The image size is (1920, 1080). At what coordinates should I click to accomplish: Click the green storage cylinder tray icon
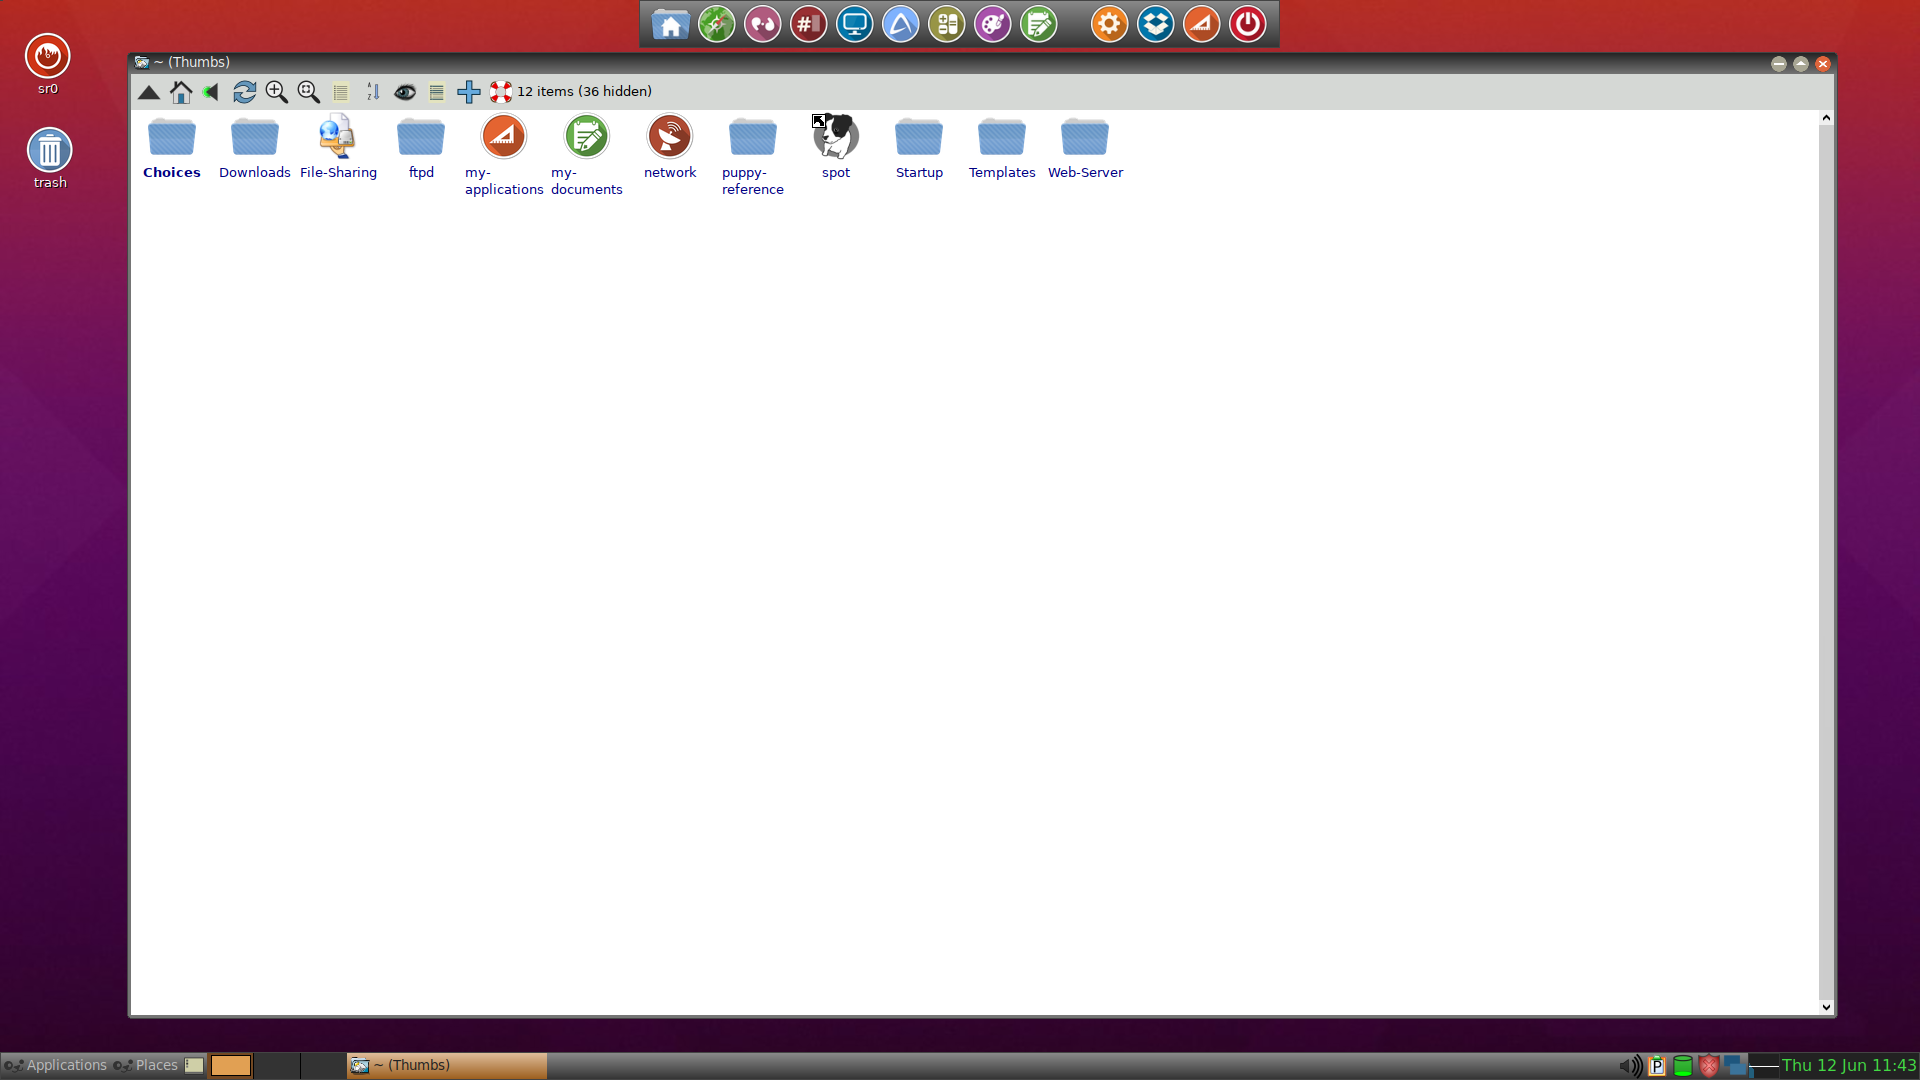1683,1066
